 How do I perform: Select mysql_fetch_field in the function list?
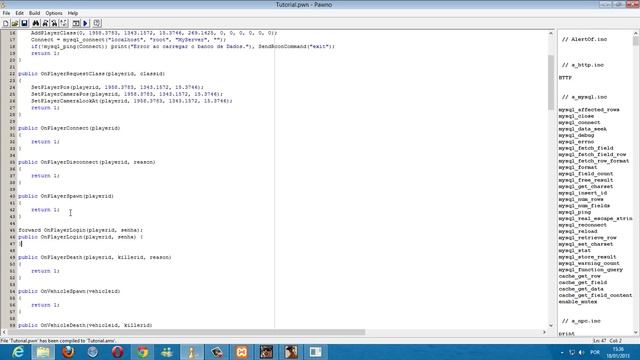(x=586, y=148)
